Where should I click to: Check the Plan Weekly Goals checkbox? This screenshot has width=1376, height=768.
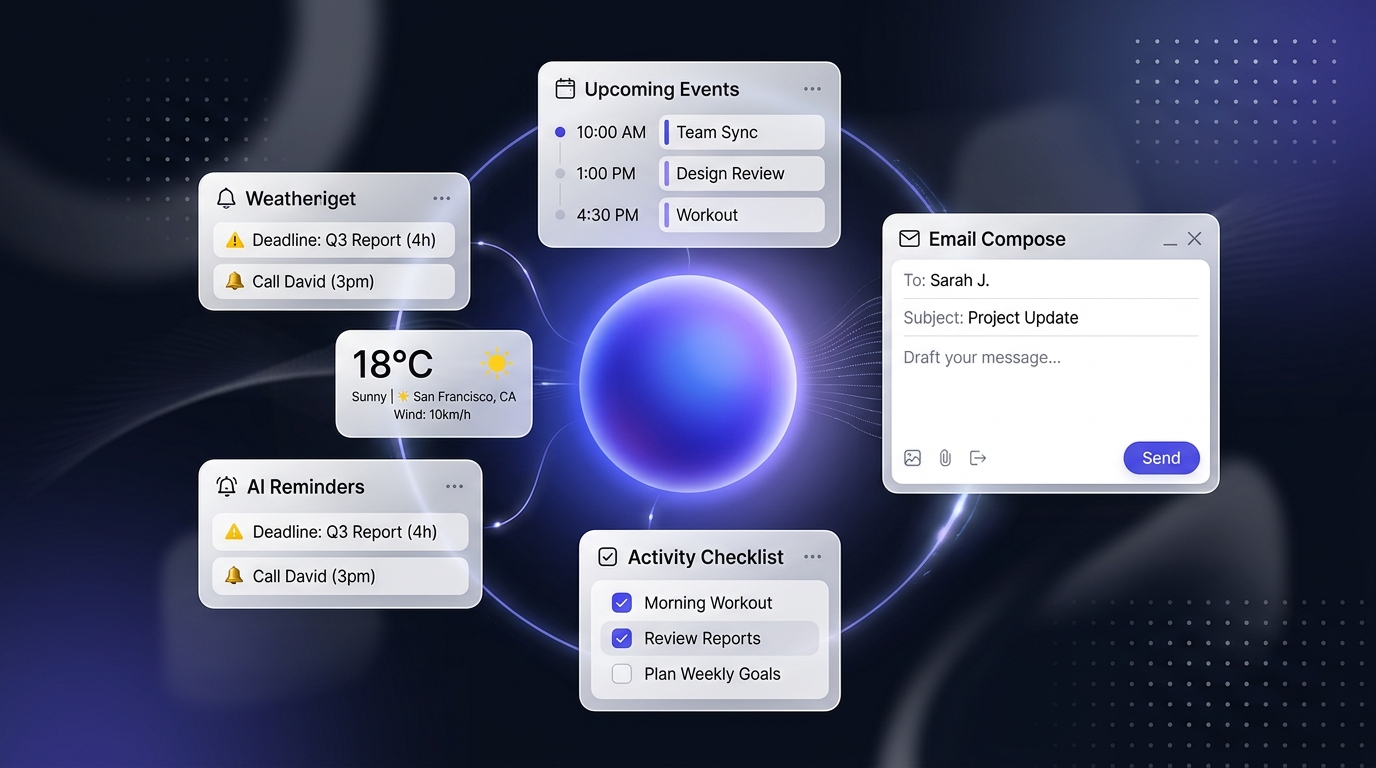pos(622,673)
